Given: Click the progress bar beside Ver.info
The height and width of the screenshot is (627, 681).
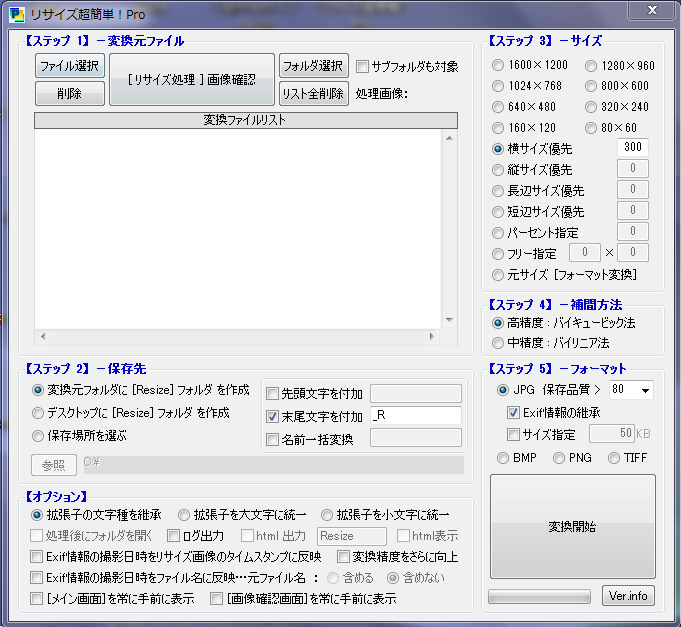Looking at the screenshot, I should click(539, 596).
